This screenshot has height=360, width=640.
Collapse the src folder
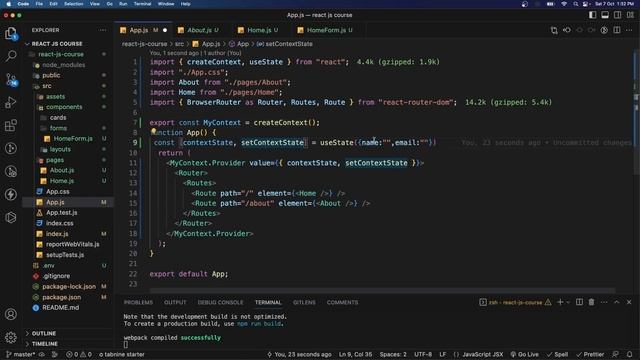(x=47, y=86)
